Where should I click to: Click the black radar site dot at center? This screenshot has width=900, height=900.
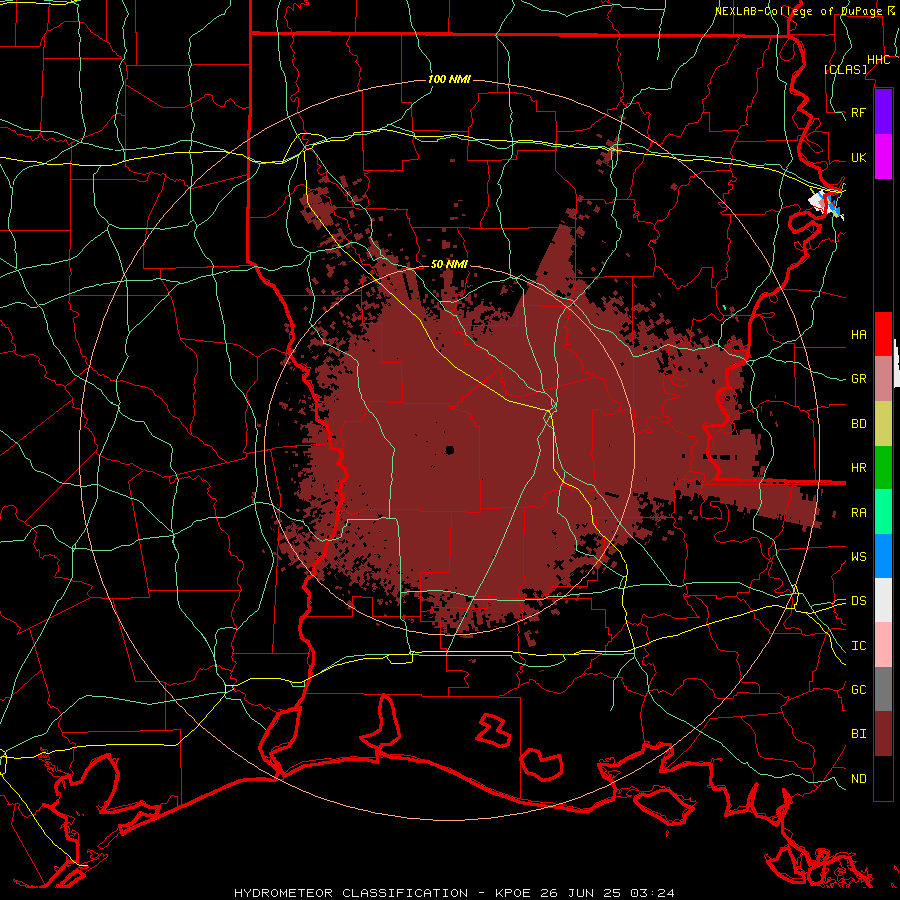[449, 450]
